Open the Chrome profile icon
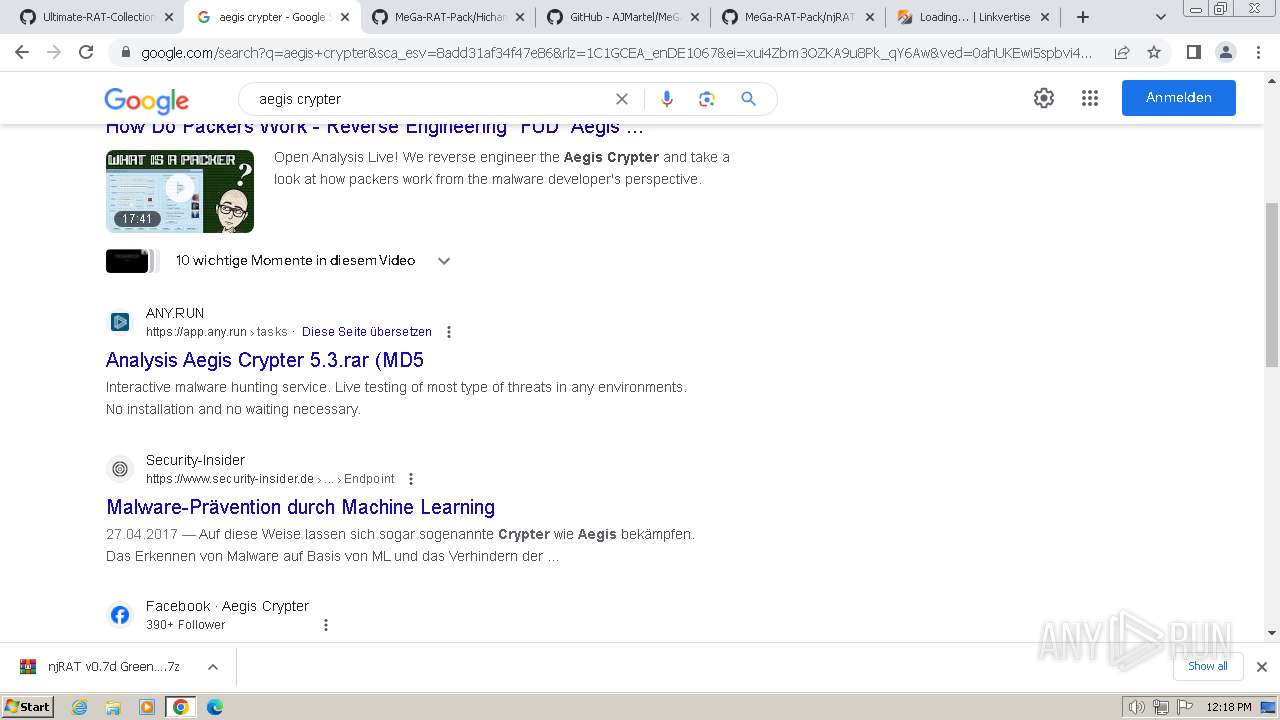The width and height of the screenshot is (1280, 720). (x=1225, y=52)
